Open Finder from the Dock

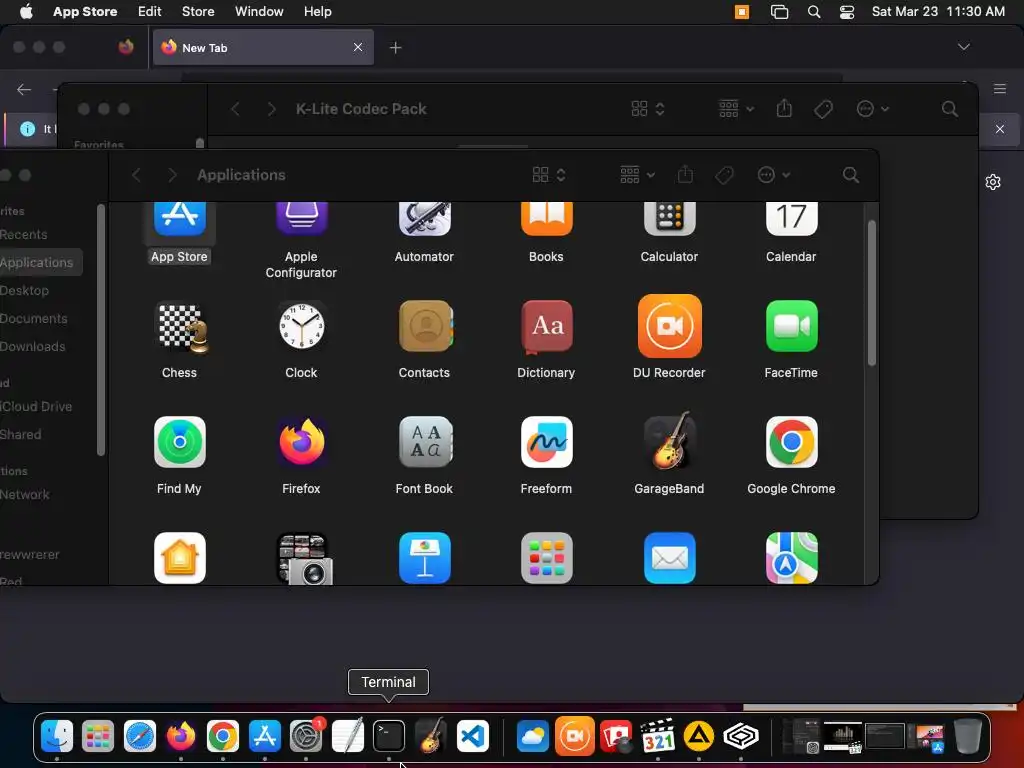(x=57, y=737)
